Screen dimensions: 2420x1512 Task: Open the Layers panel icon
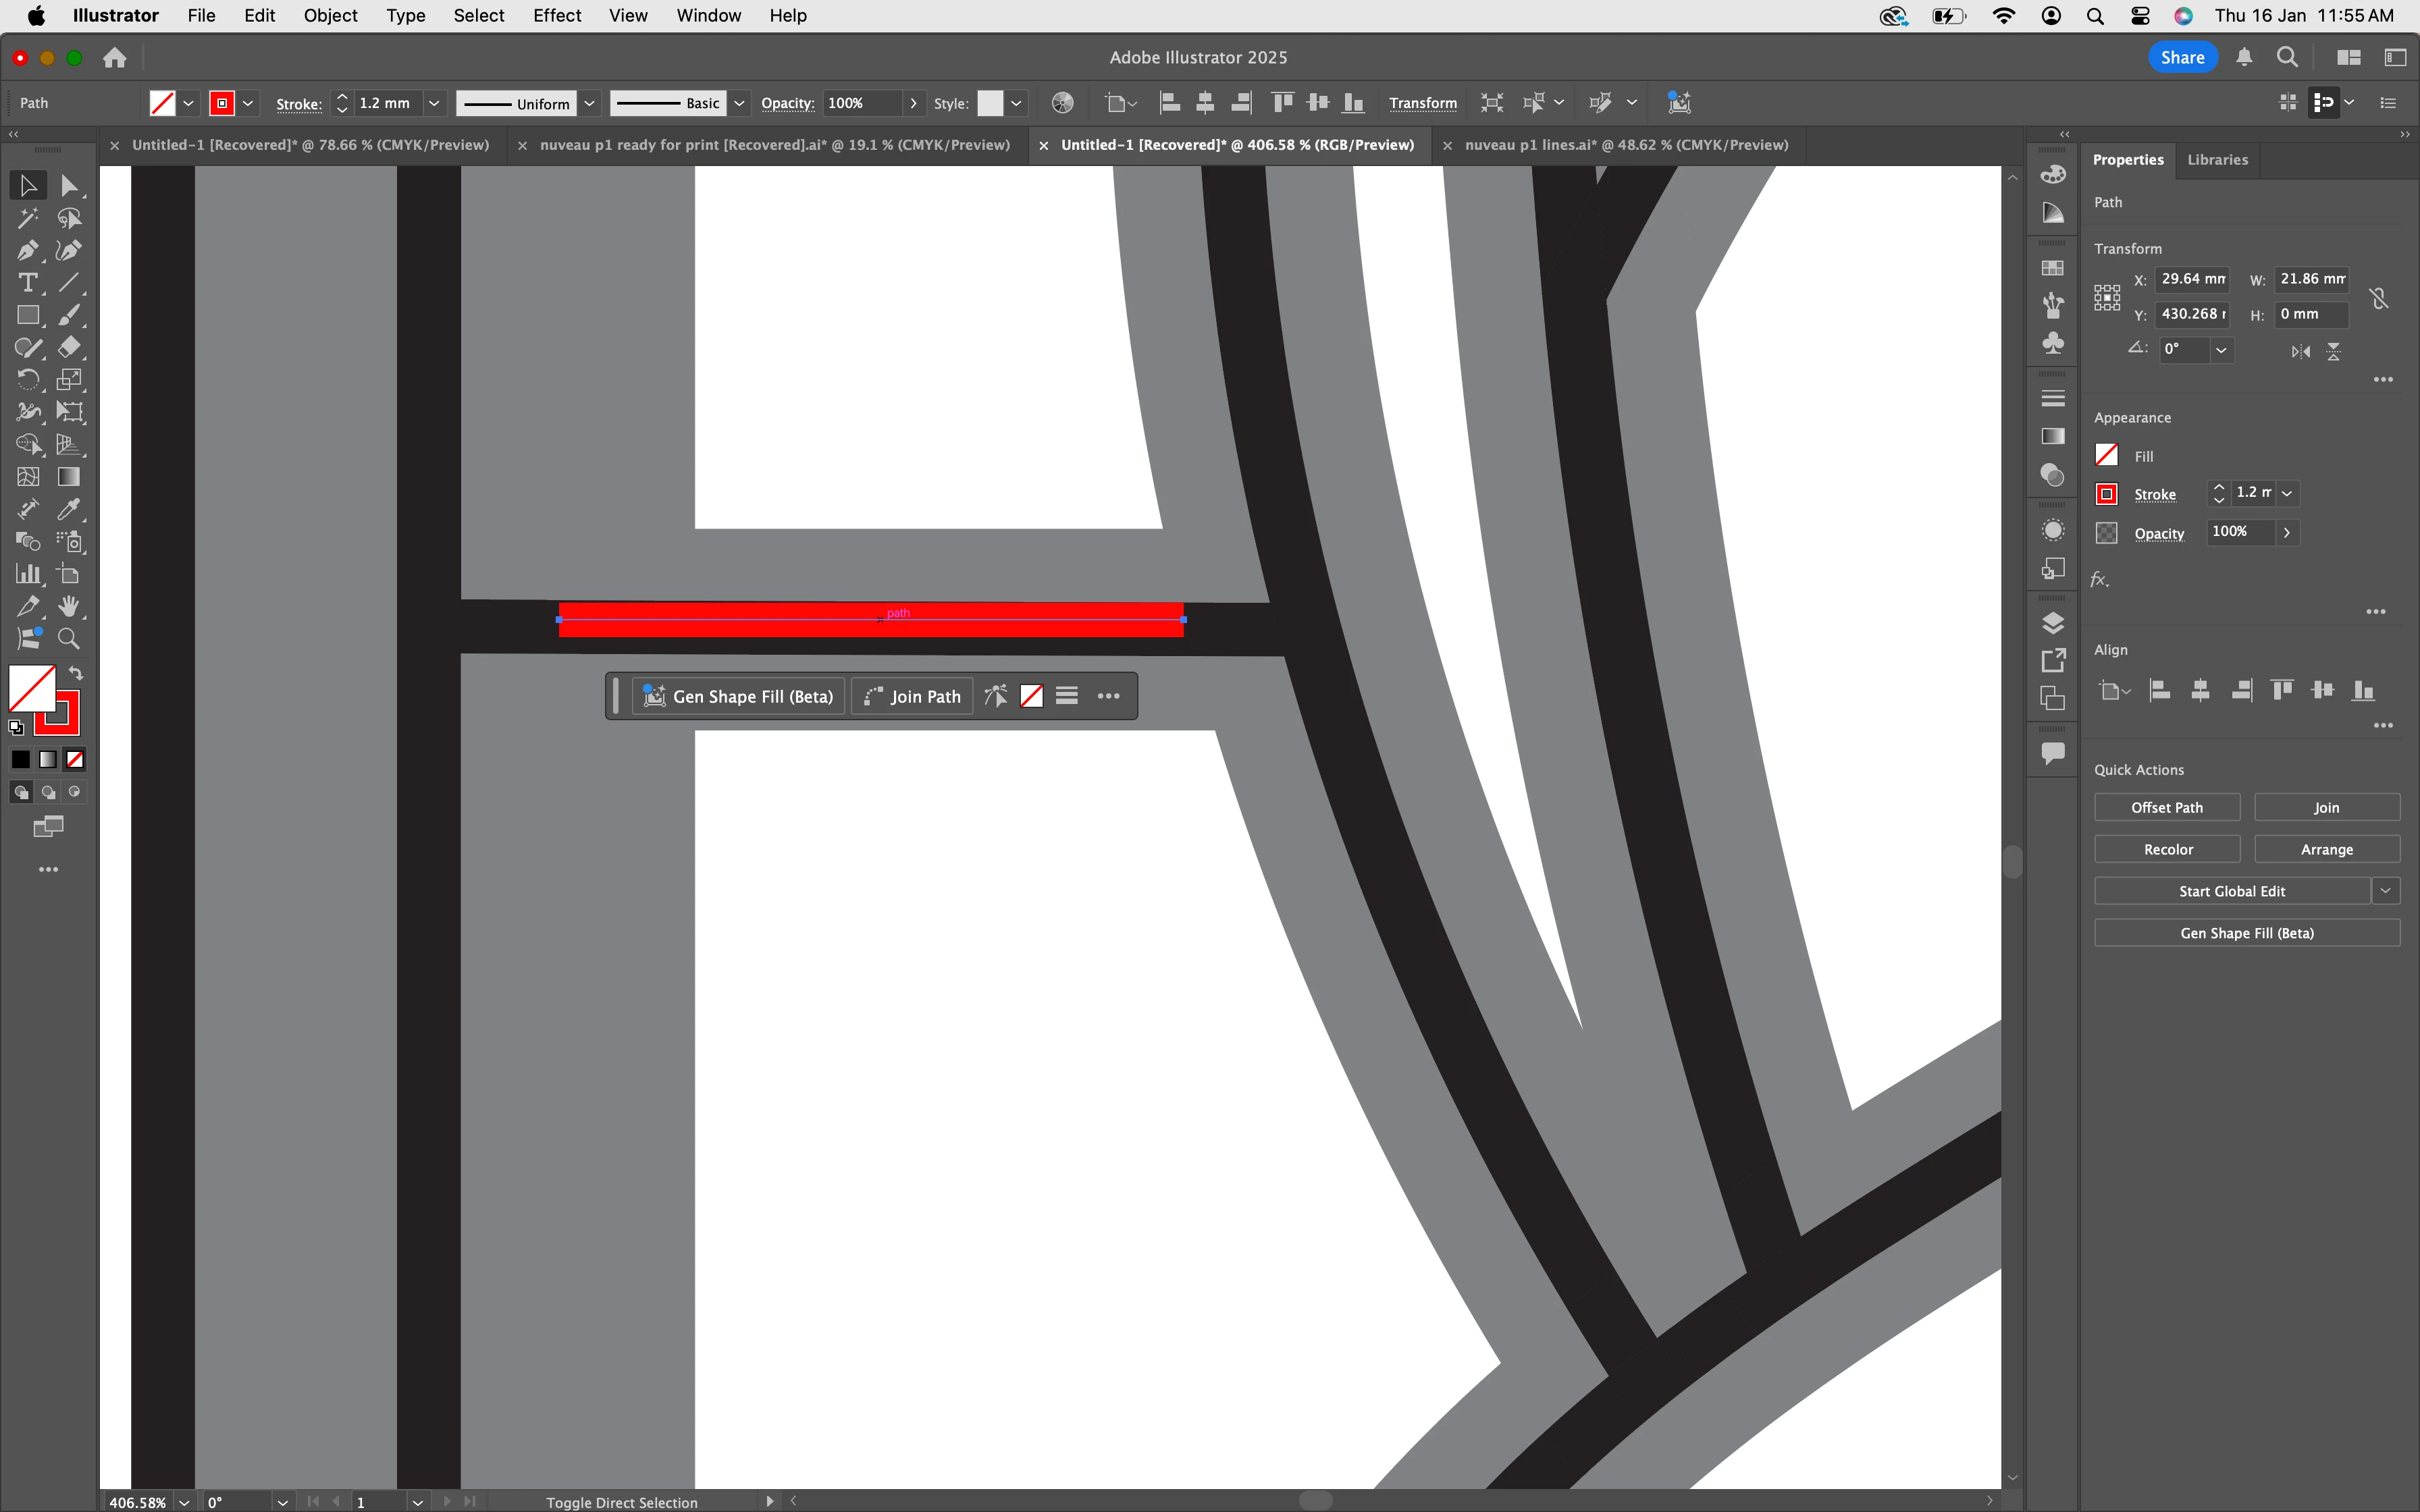(2053, 623)
